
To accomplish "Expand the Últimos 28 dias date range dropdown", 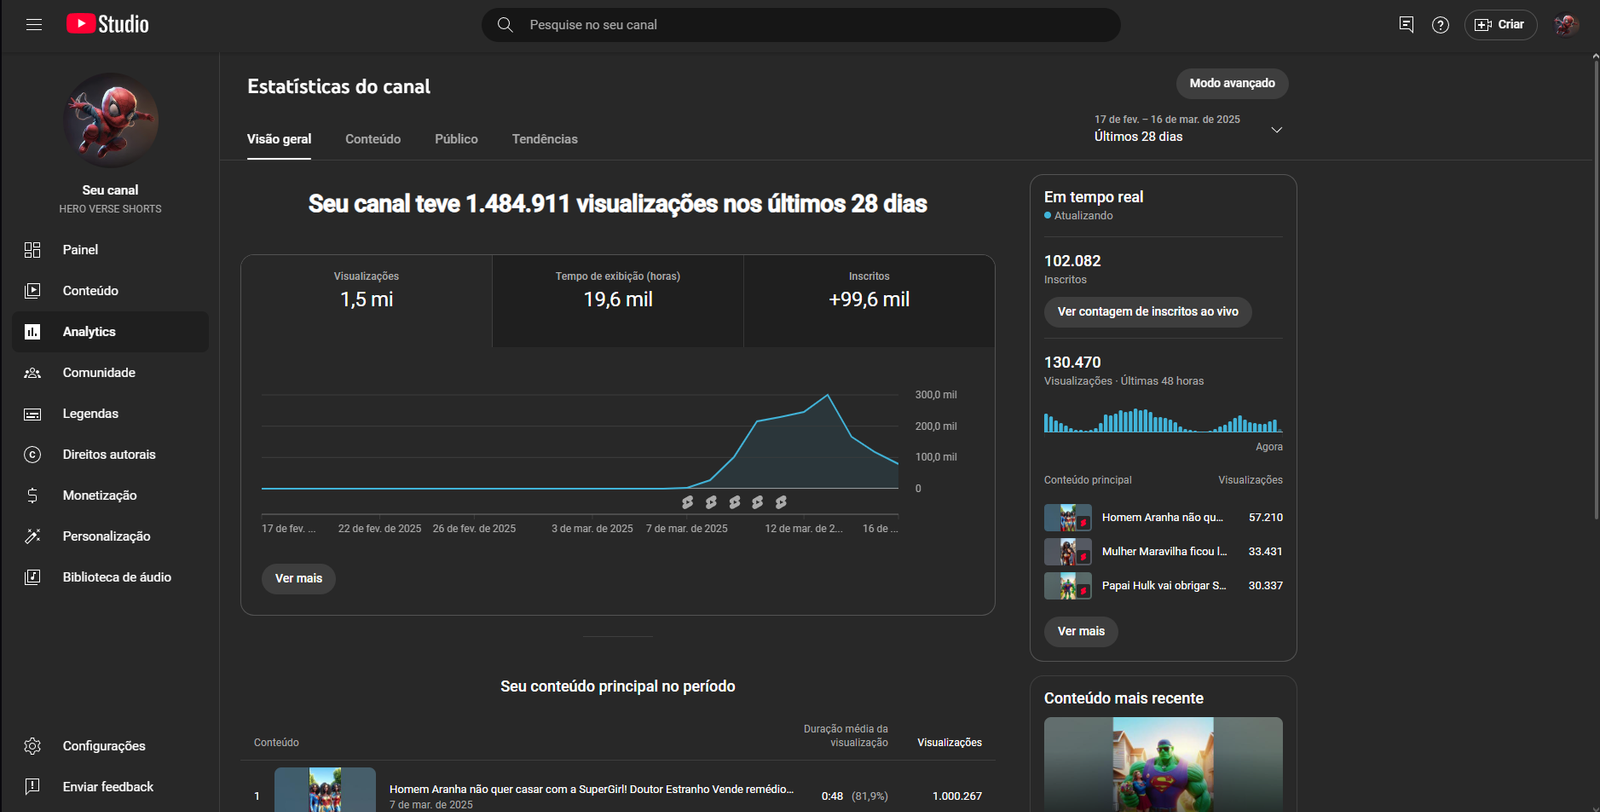I will pos(1276,130).
